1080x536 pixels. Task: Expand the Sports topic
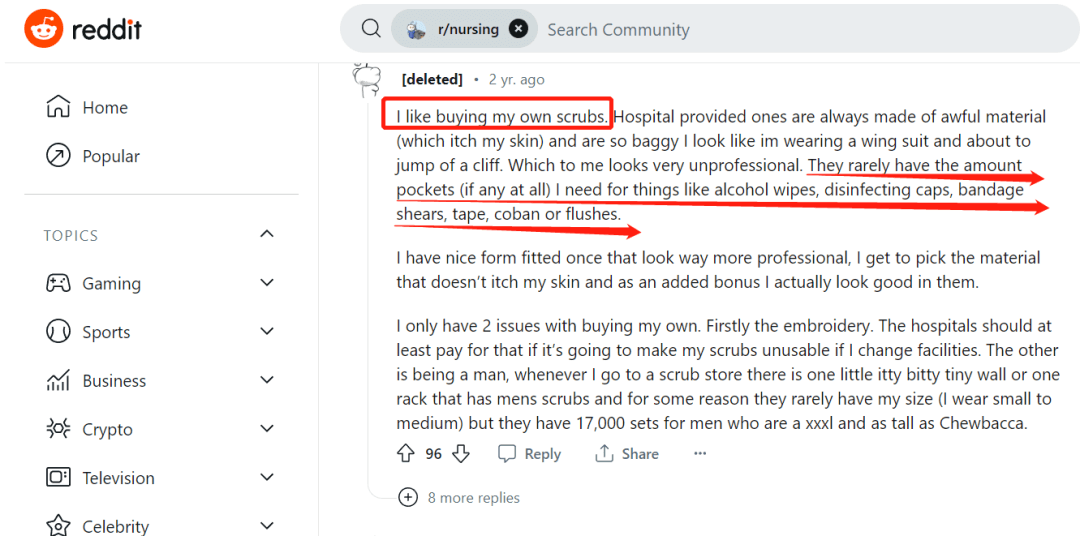(x=267, y=332)
